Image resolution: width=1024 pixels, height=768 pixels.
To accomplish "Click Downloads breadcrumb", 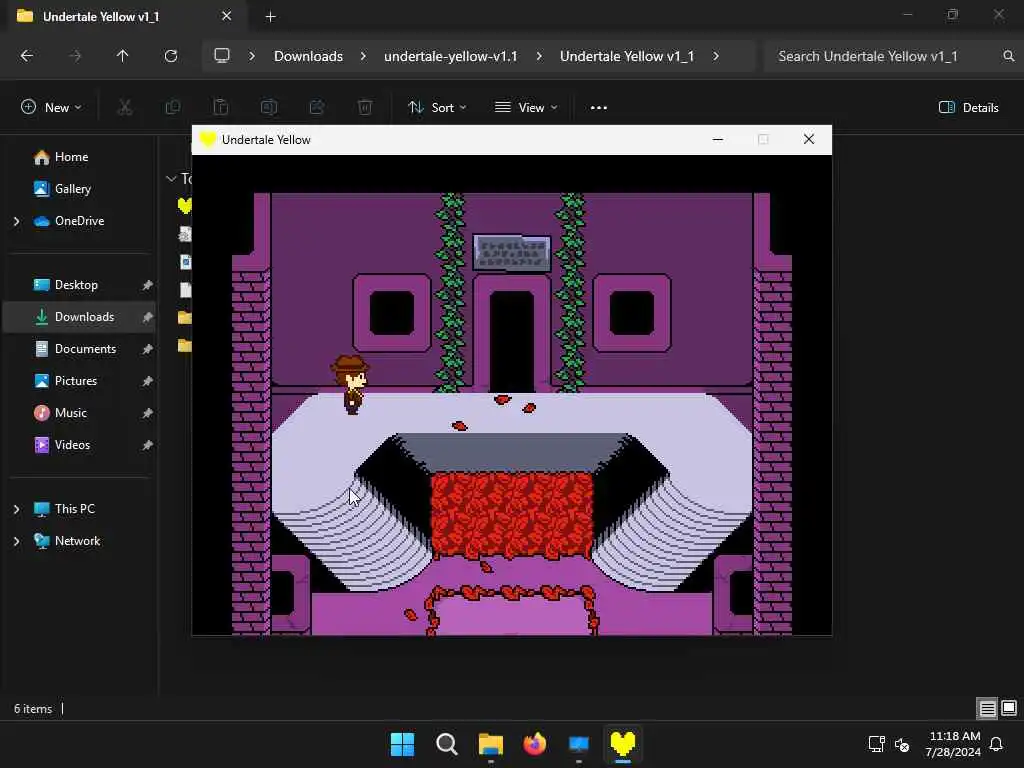I will pos(308,56).
